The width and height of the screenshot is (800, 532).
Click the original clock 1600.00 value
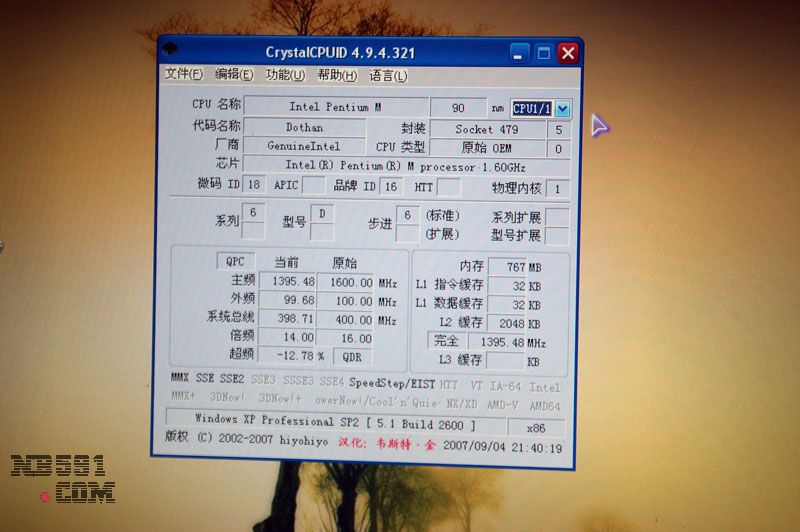pos(345,282)
